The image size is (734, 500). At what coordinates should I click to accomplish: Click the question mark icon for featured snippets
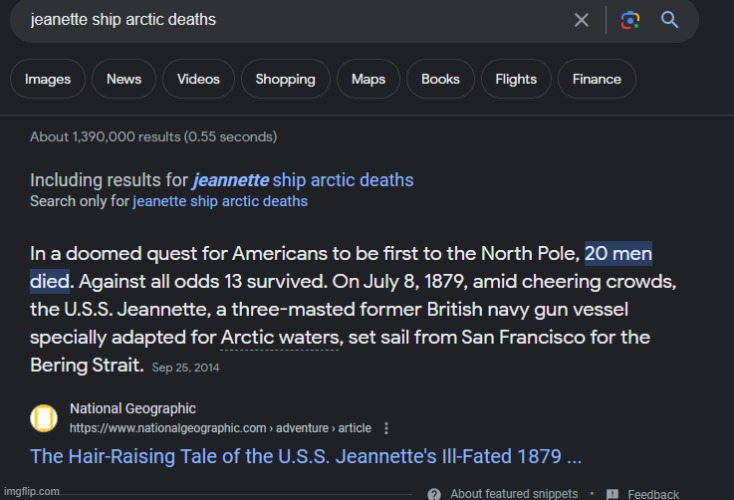point(434,494)
